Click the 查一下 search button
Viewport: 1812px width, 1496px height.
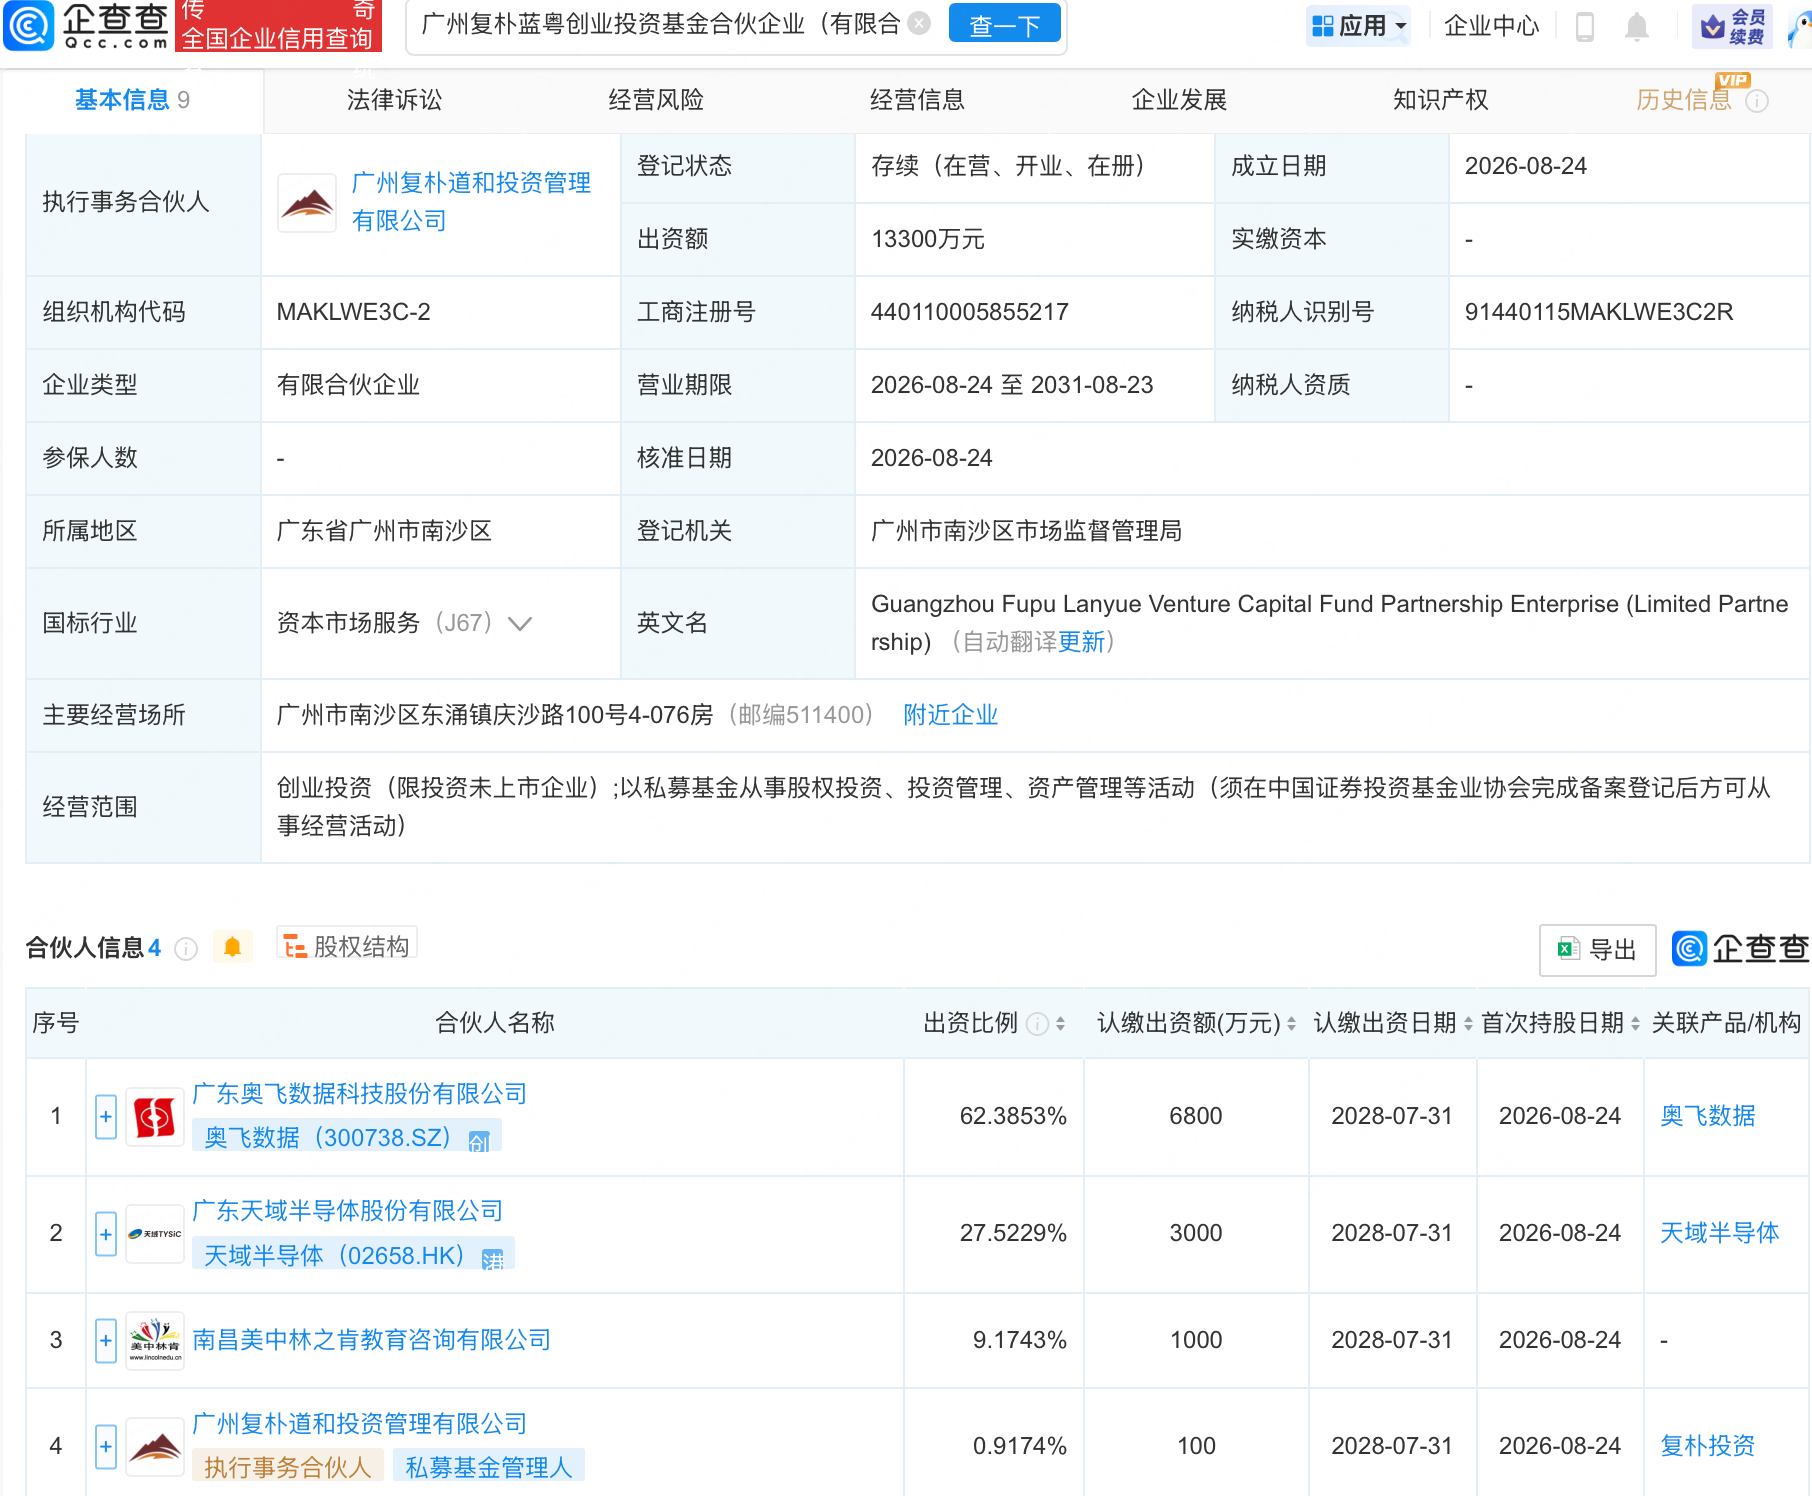(x=1004, y=25)
